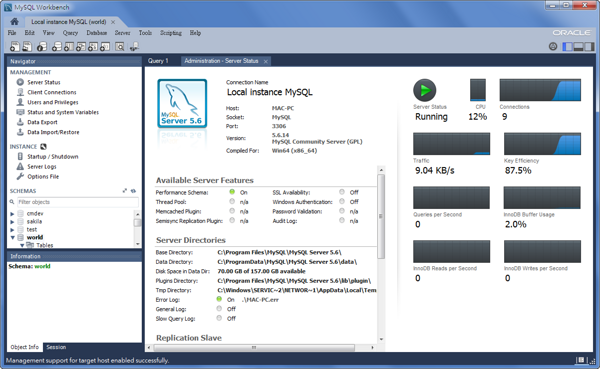This screenshot has width=600, height=369.
Task: Toggle the right sidebar panel visibility
Action: [x=590, y=47]
